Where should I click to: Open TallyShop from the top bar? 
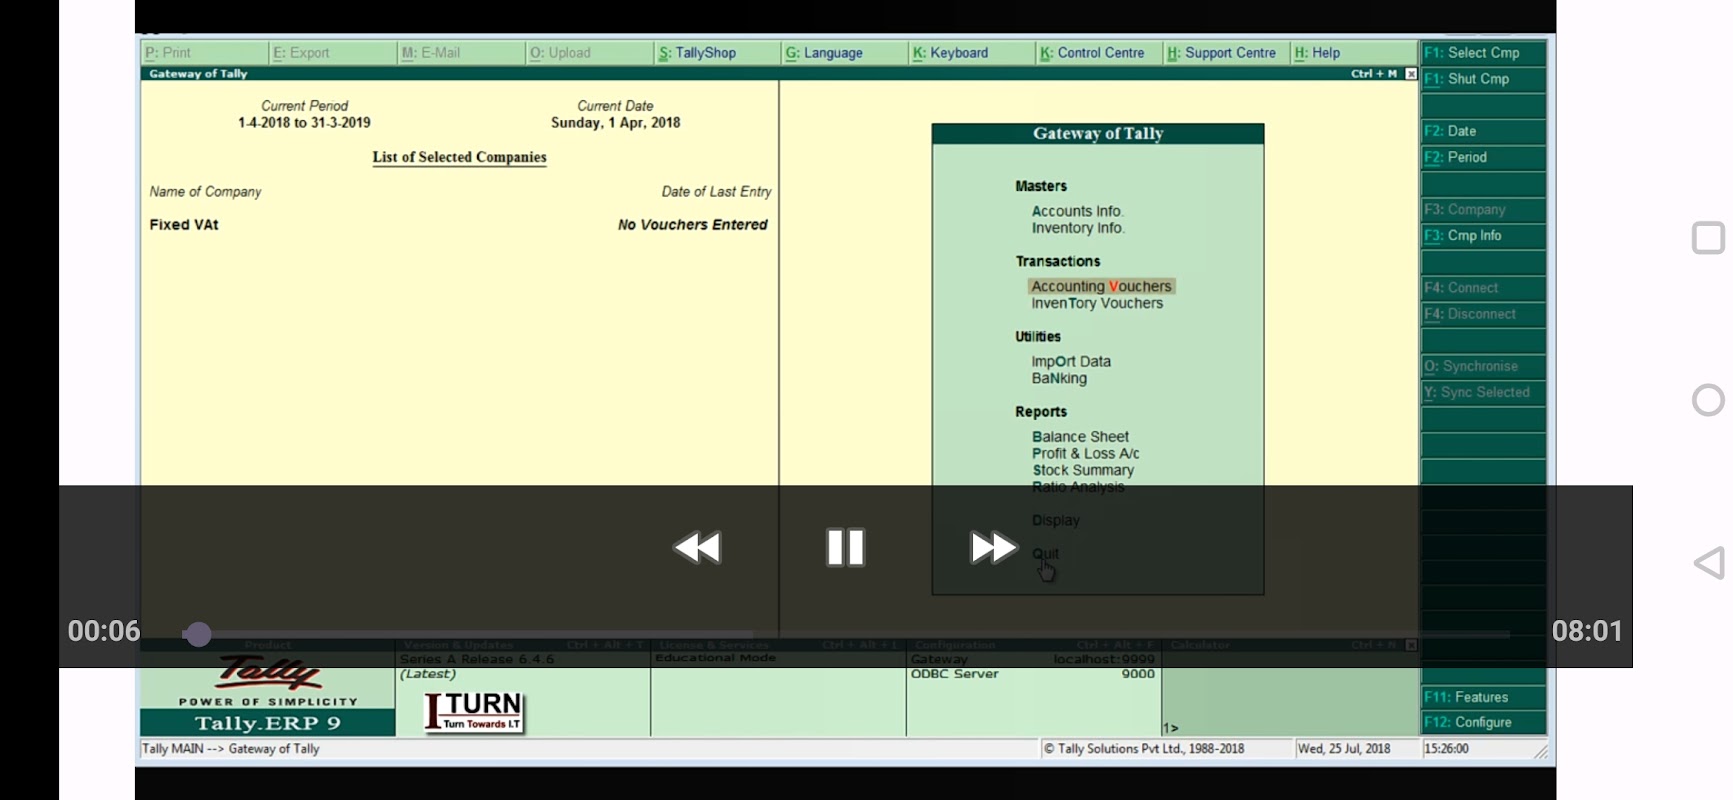pyautogui.click(x=717, y=53)
